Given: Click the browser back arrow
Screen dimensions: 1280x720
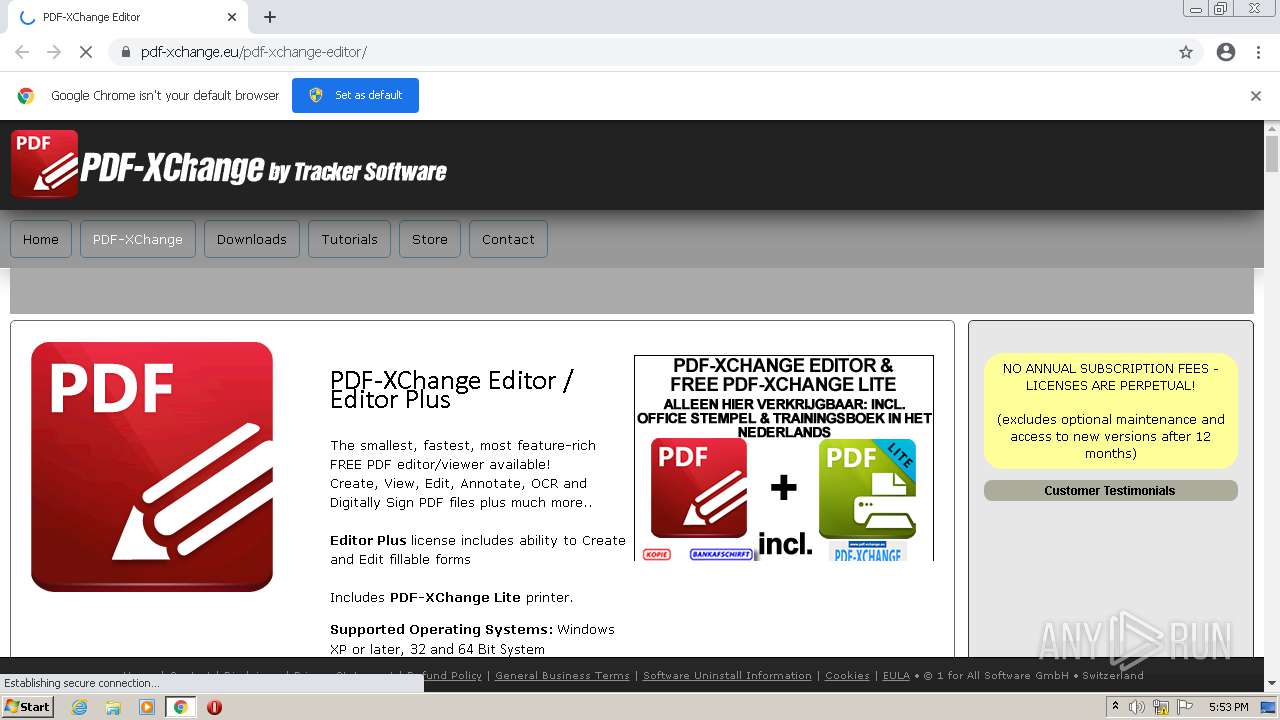Looking at the screenshot, I should [x=22, y=52].
